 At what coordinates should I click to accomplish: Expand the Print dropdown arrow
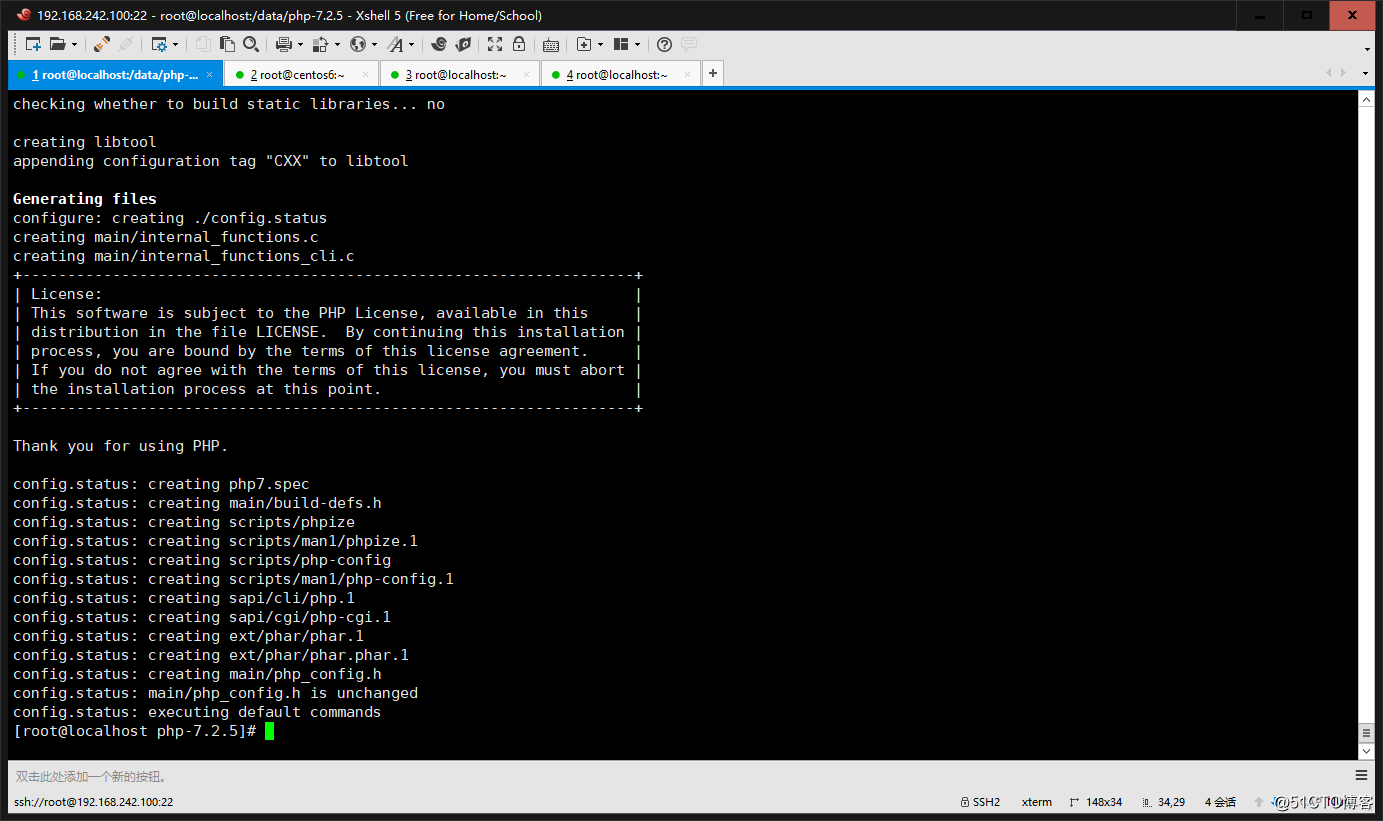click(x=300, y=45)
